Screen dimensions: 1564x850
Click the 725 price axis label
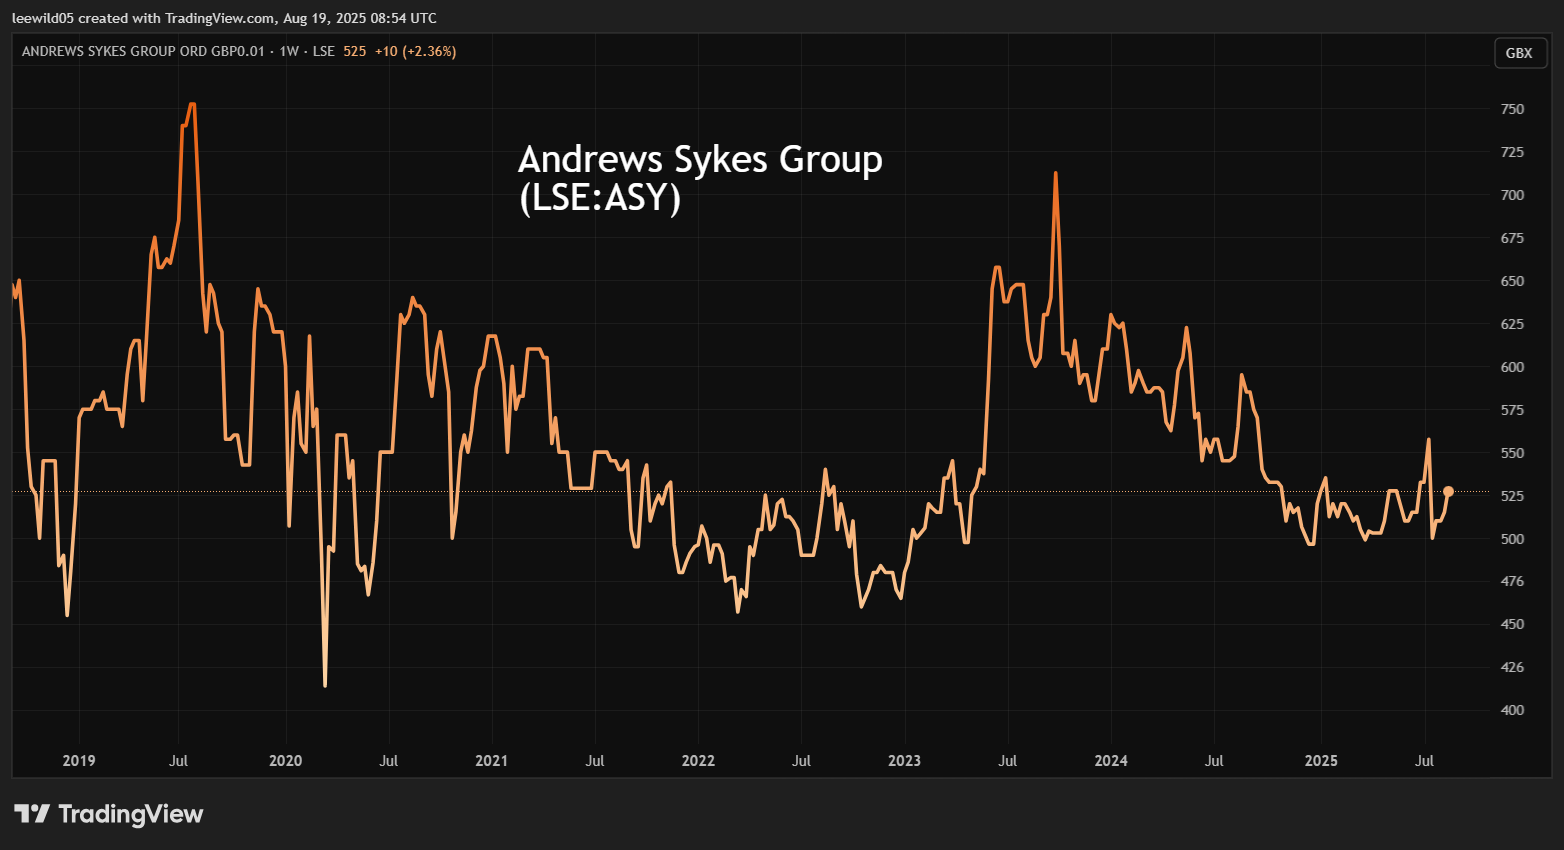tap(1512, 152)
